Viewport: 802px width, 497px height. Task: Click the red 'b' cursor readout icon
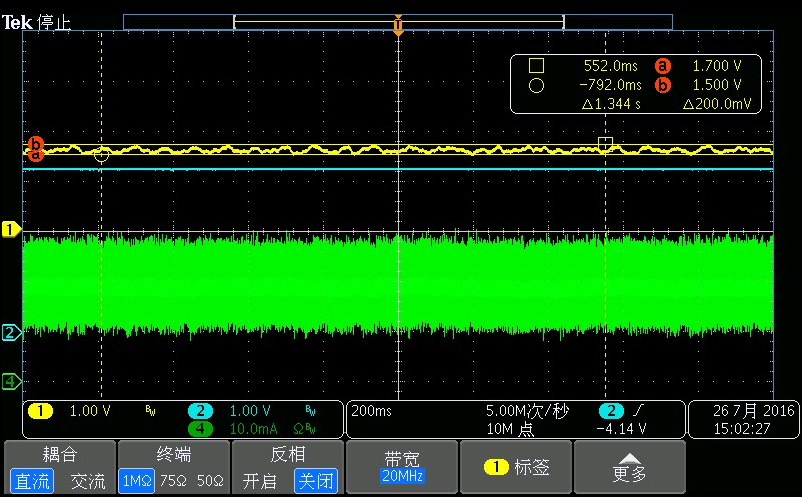(x=662, y=85)
